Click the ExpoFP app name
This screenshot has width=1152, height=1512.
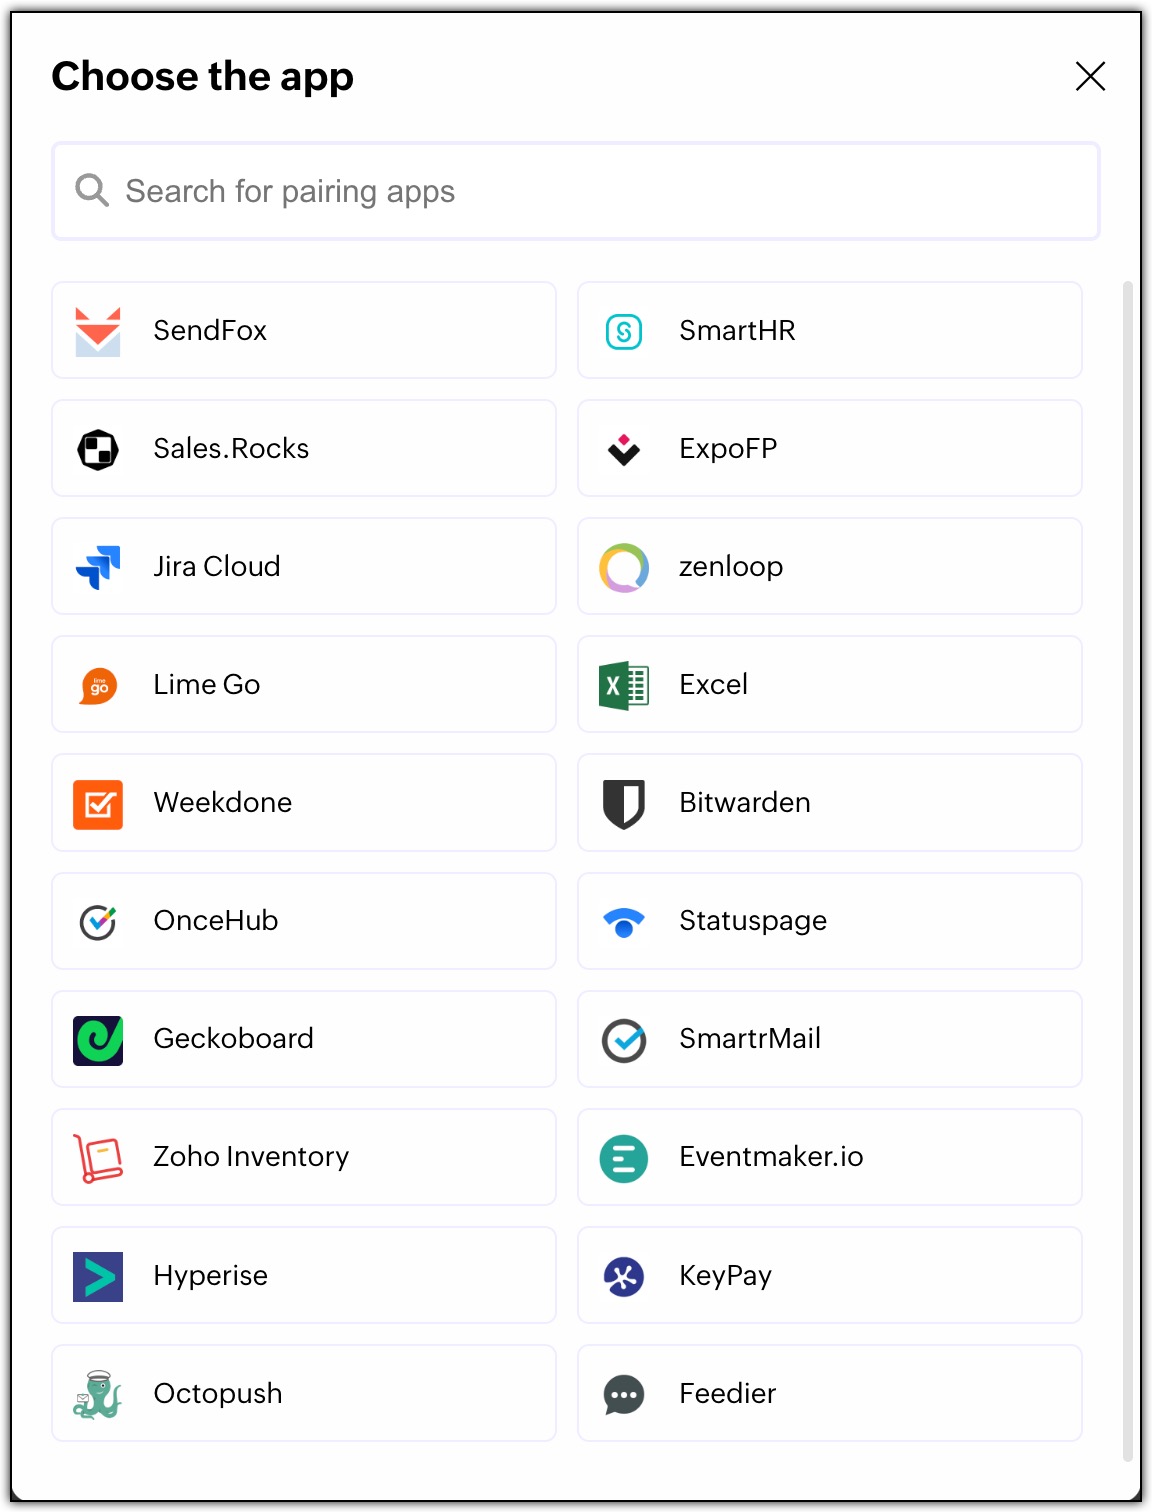pyautogui.click(x=728, y=449)
